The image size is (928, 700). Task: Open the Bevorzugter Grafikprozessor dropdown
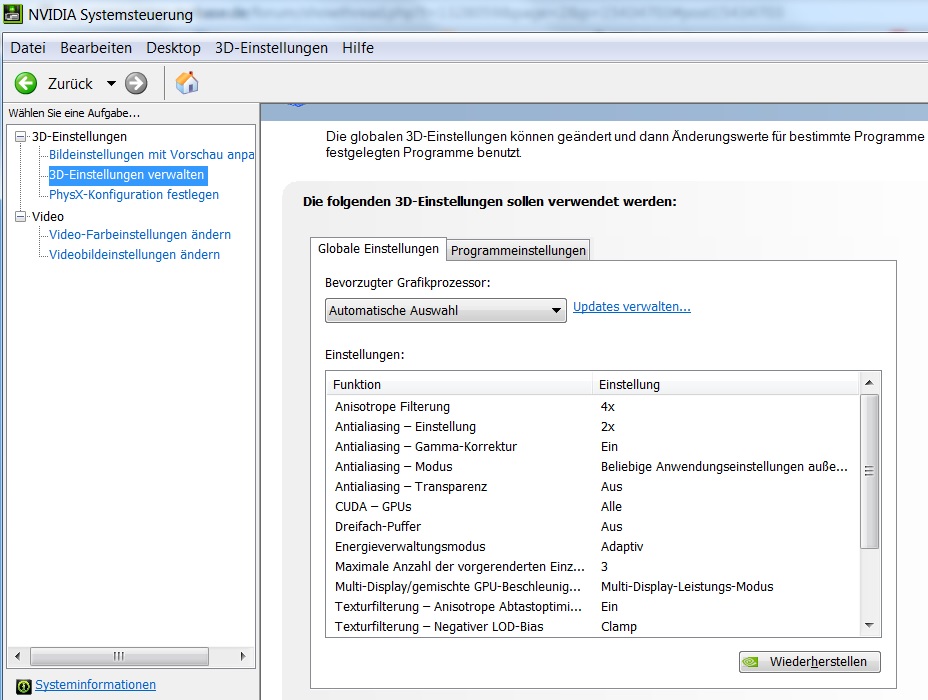[x=446, y=310]
